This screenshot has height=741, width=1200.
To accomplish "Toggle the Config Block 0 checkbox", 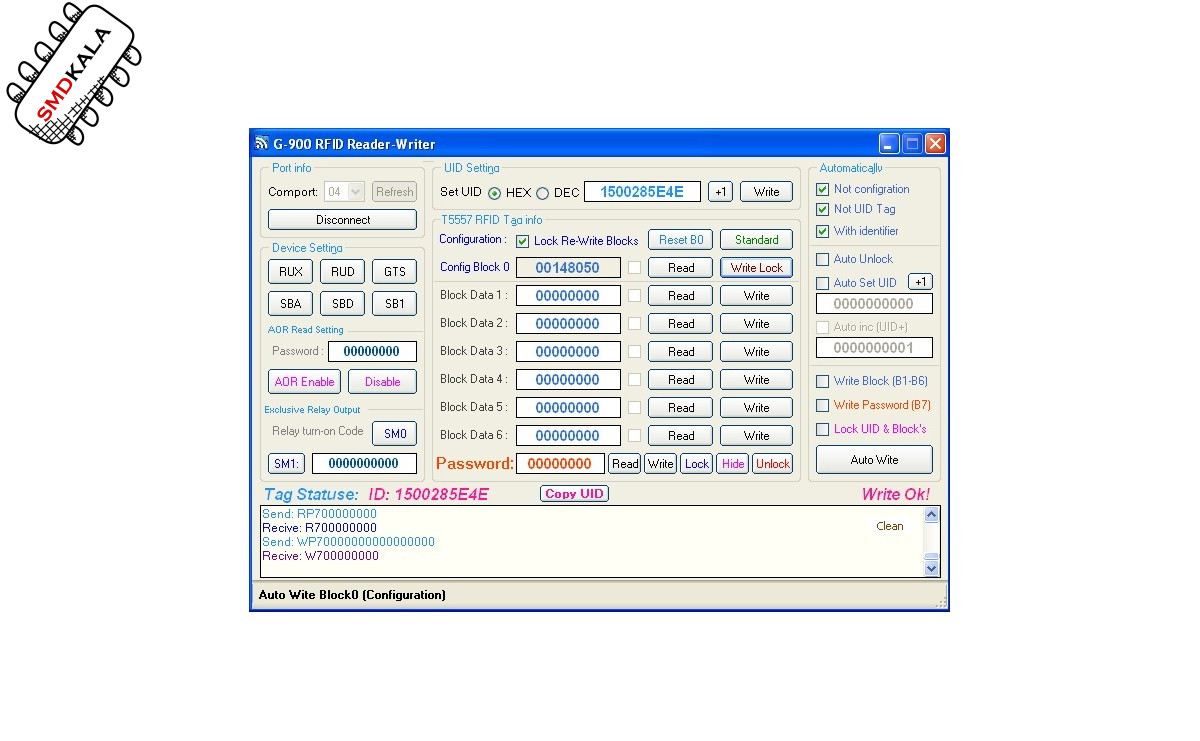I will coord(634,268).
